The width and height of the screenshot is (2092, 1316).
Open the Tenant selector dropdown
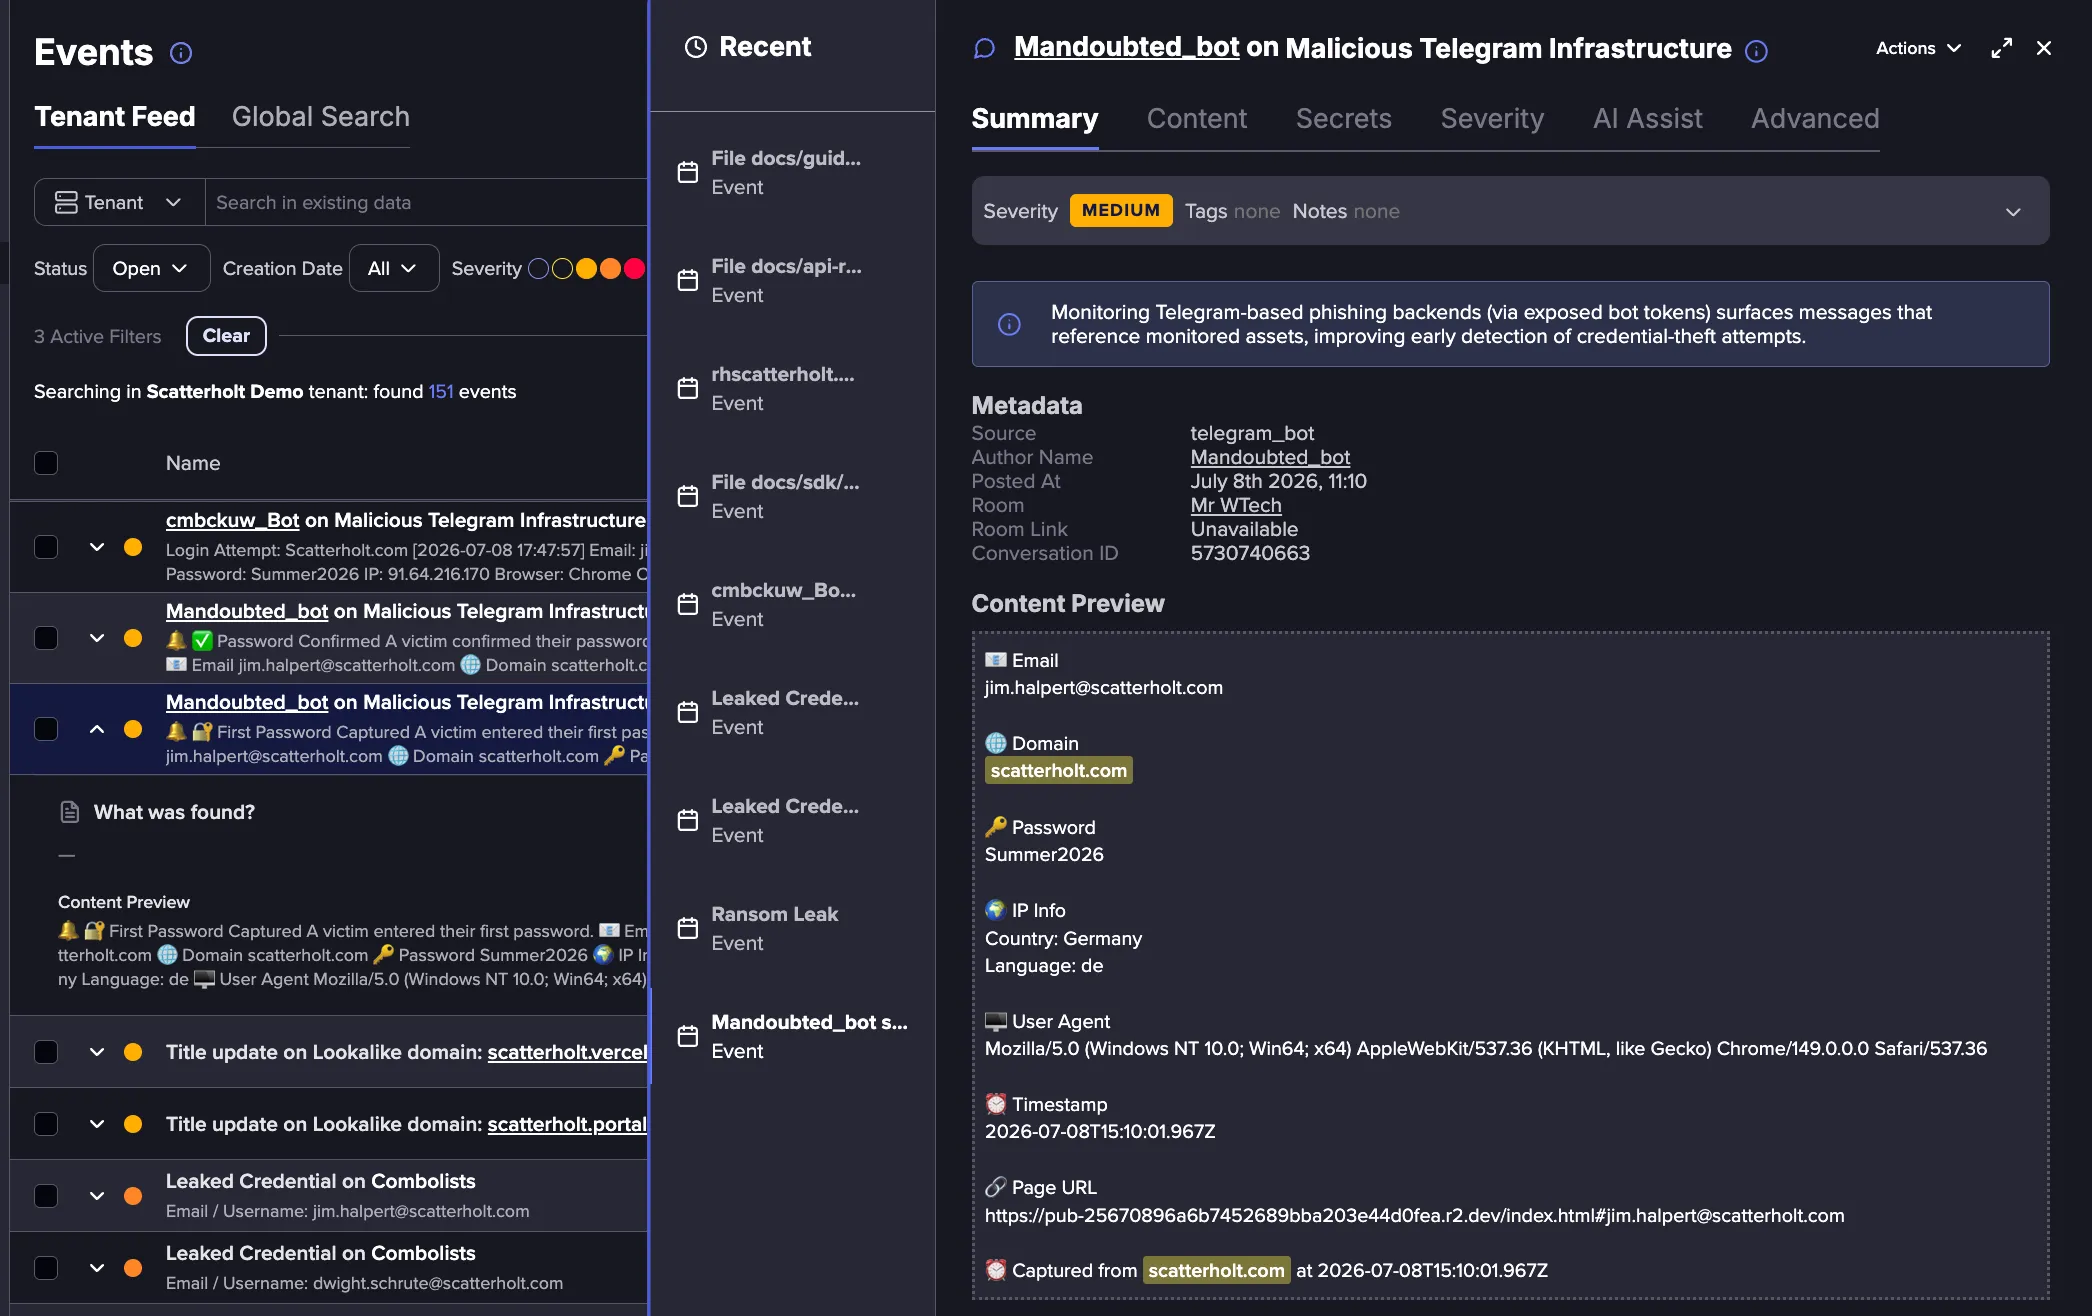(120, 202)
